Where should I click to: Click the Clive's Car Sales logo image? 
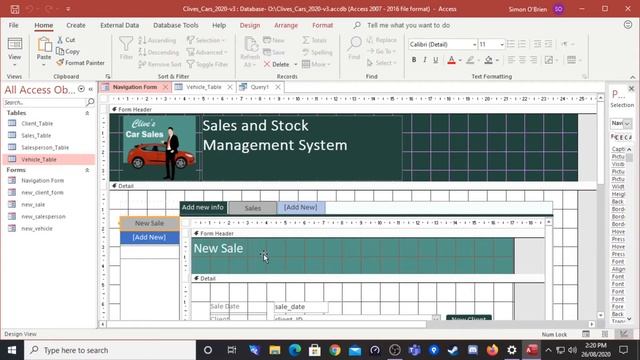(160, 148)
